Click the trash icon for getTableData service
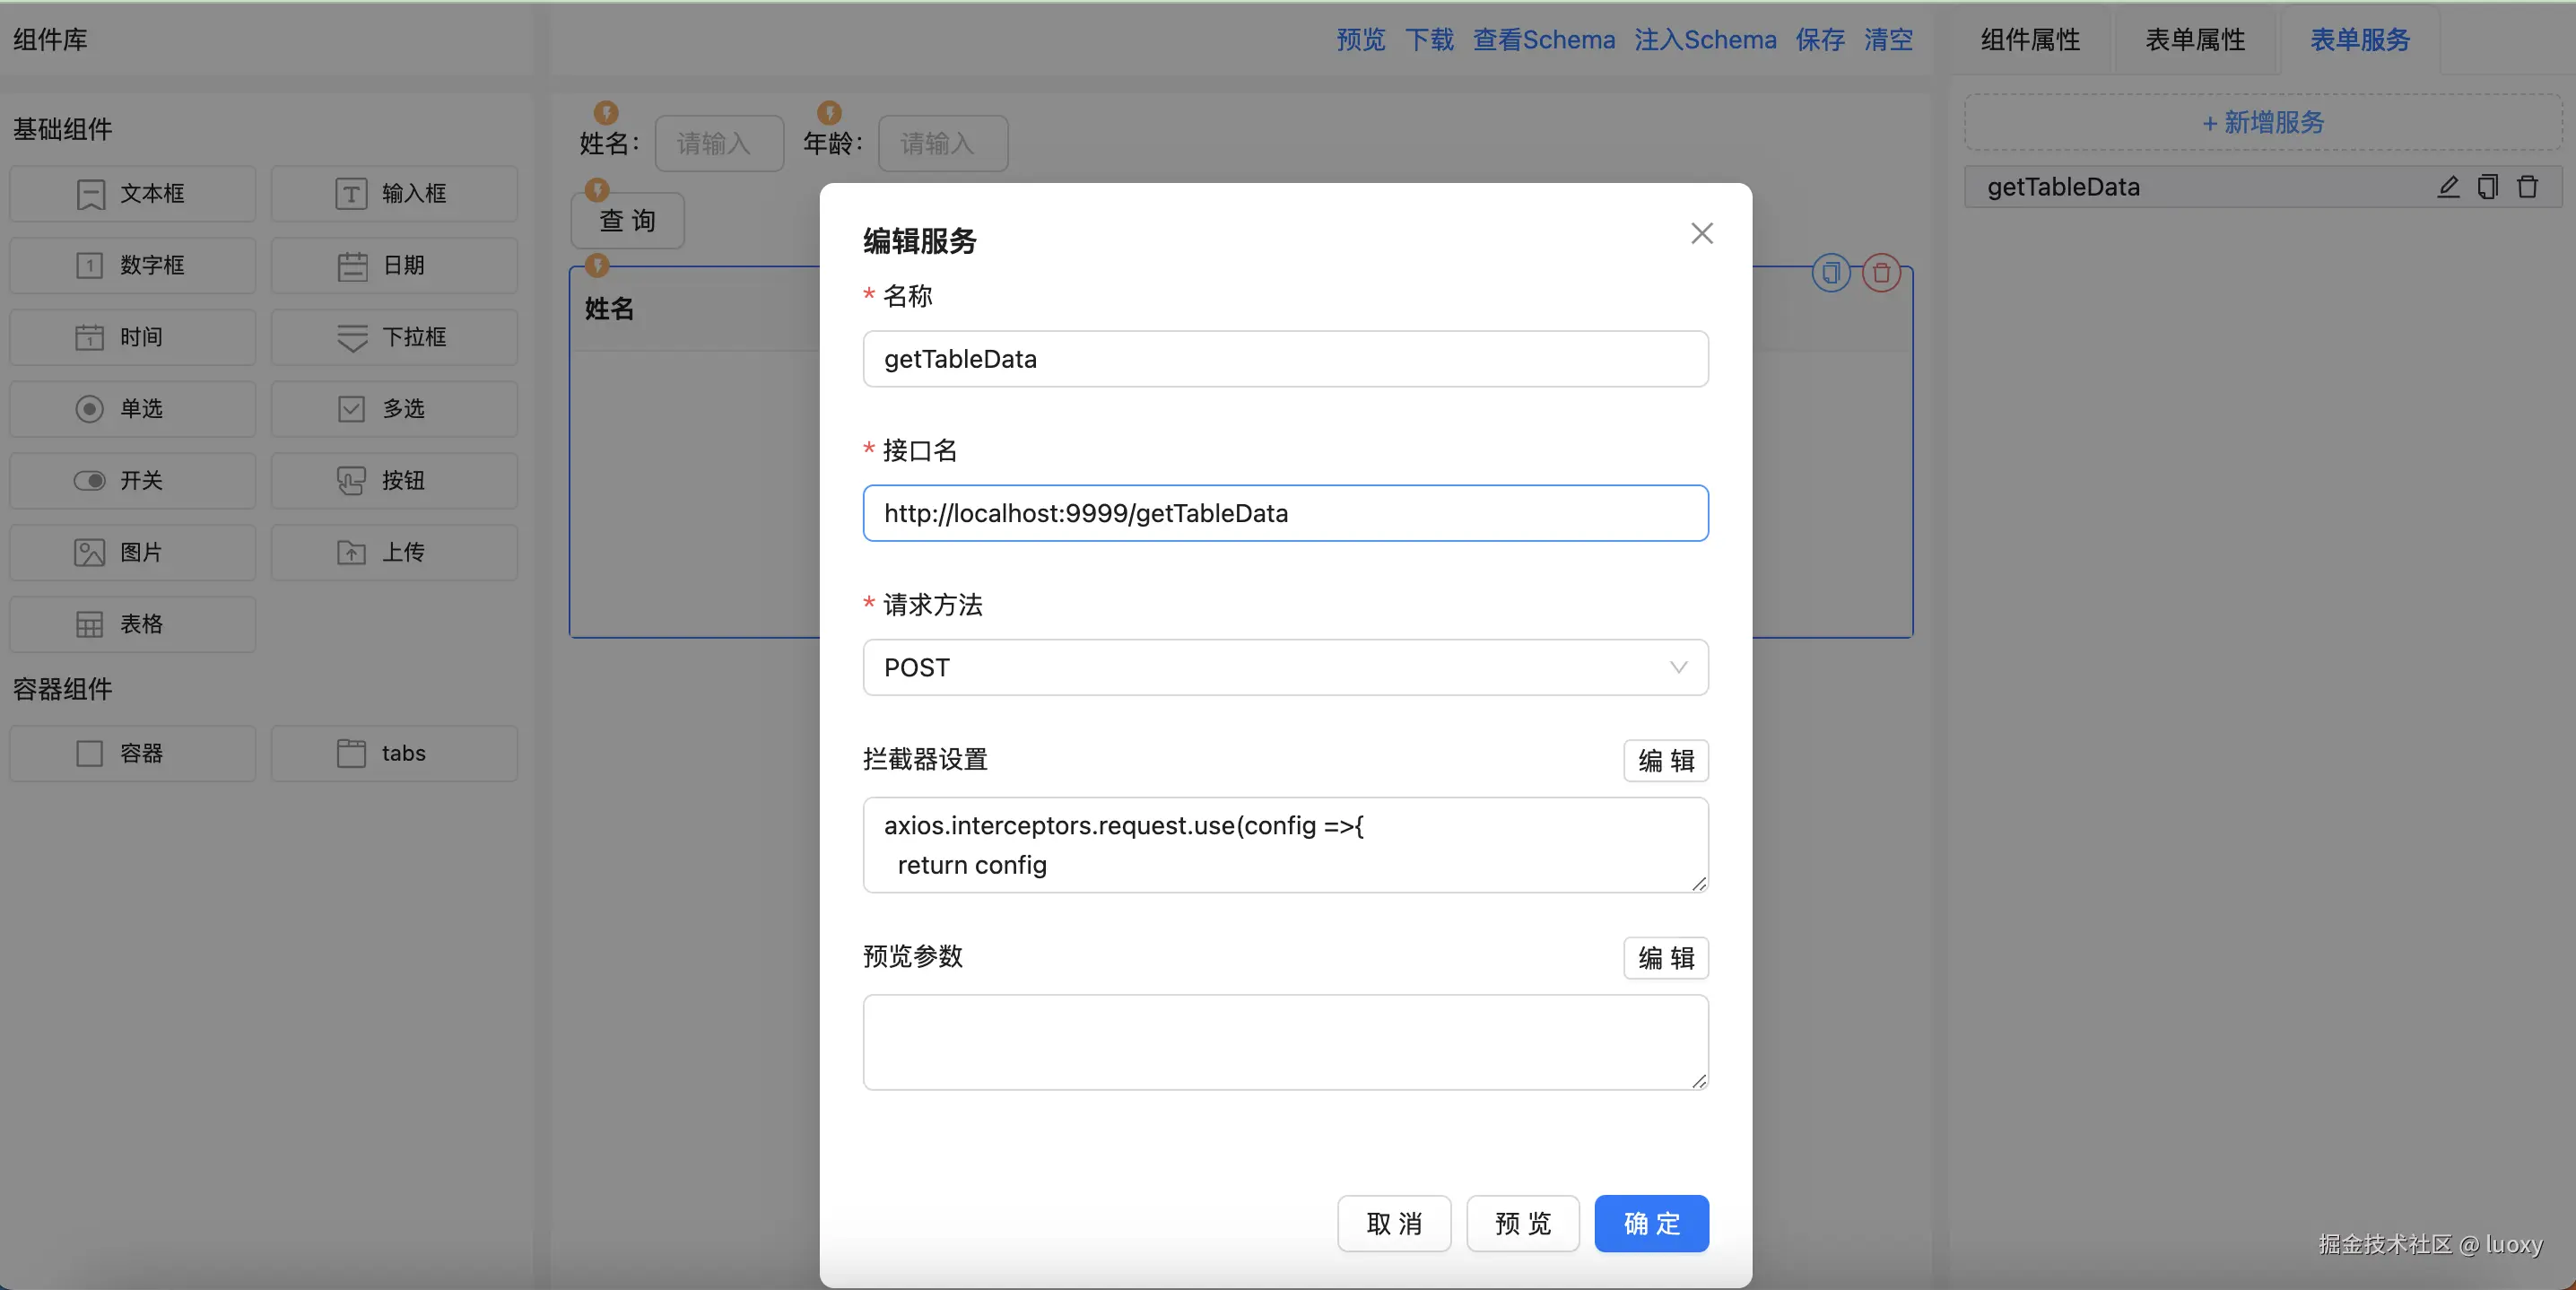Screen dimensions: 2576x1290 click(2527, 187)
